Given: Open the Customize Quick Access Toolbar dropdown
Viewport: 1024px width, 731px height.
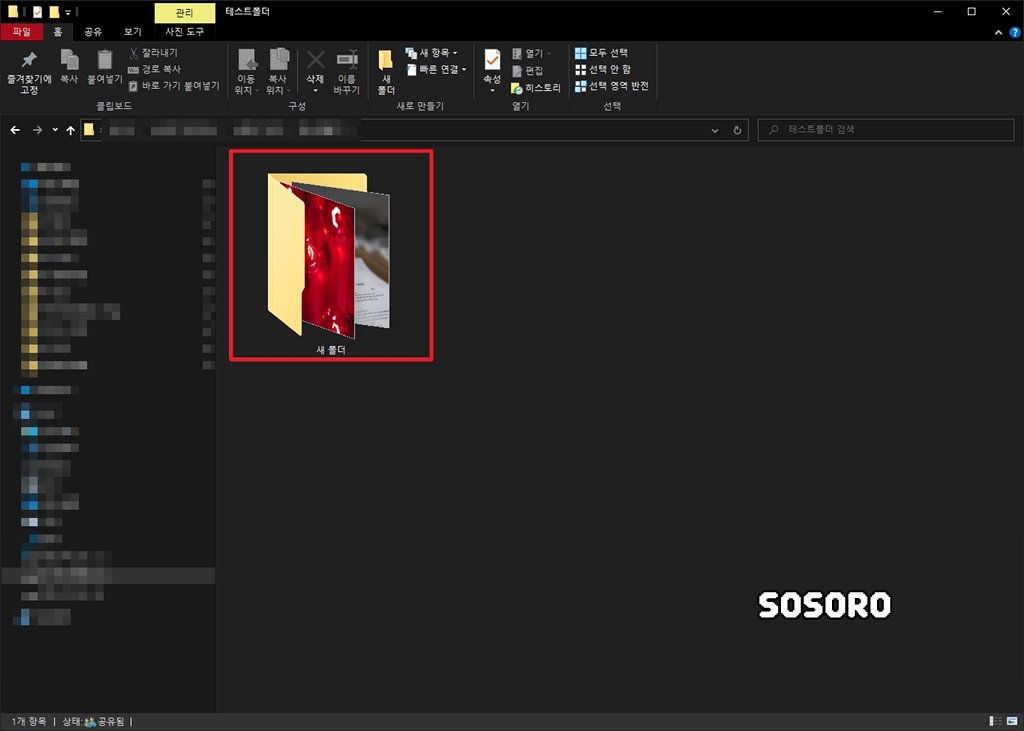Looking at the screenshot, I should [x=67, y=12].
